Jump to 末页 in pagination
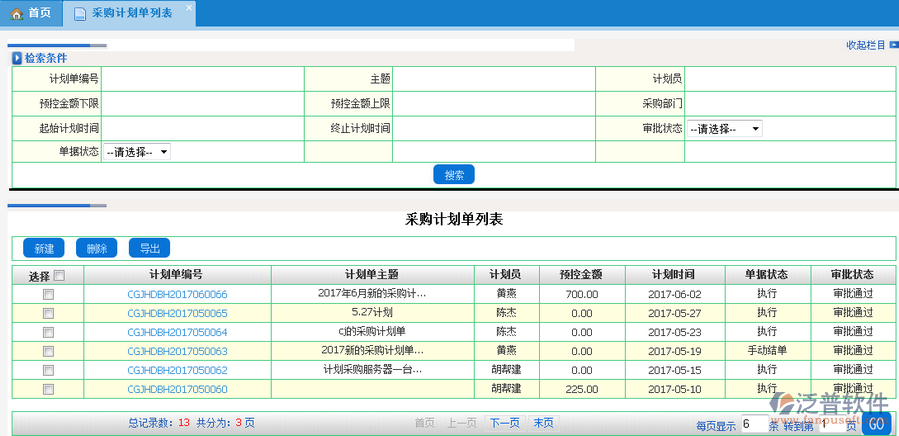The image size is (899, 436). (543, 423)
